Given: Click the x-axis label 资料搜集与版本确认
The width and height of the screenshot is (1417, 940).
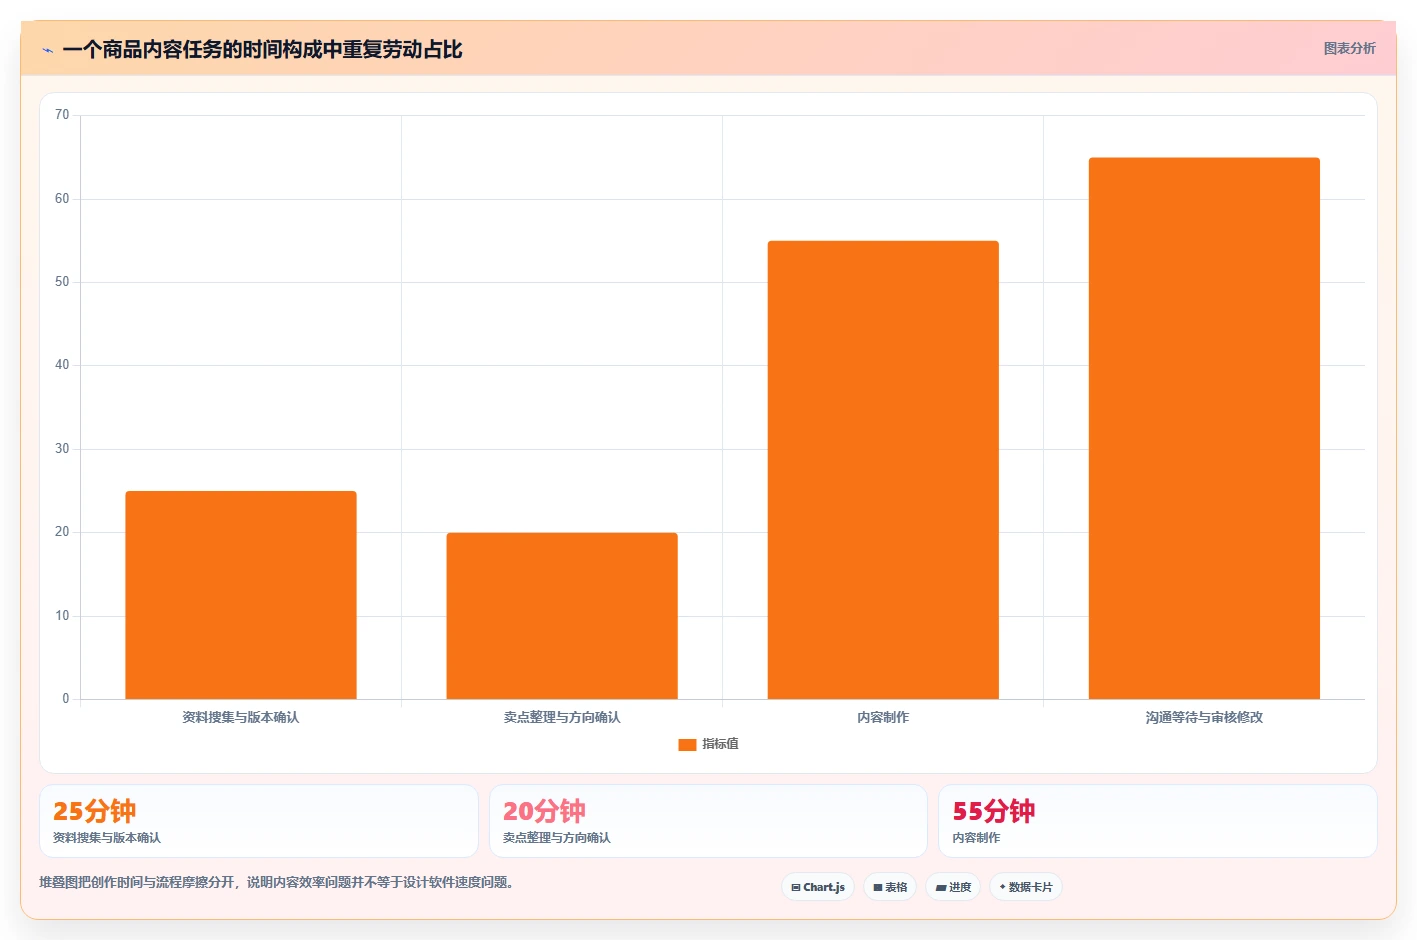Looking at the screenshot, I should point(241,717).
